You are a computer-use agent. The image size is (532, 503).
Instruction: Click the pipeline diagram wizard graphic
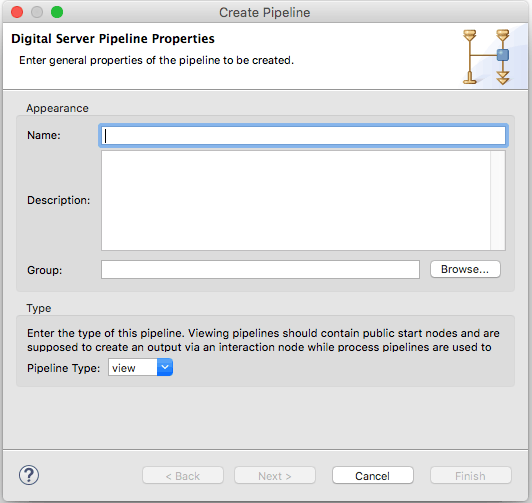[486, 57]
